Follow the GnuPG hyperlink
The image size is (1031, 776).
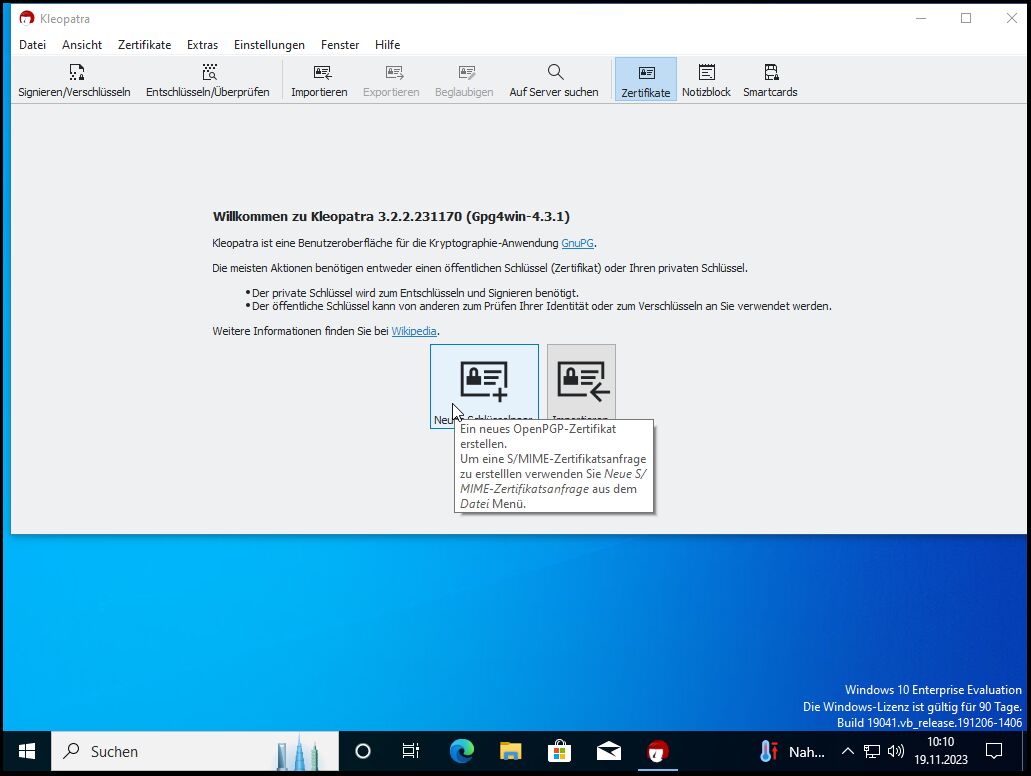577,243
